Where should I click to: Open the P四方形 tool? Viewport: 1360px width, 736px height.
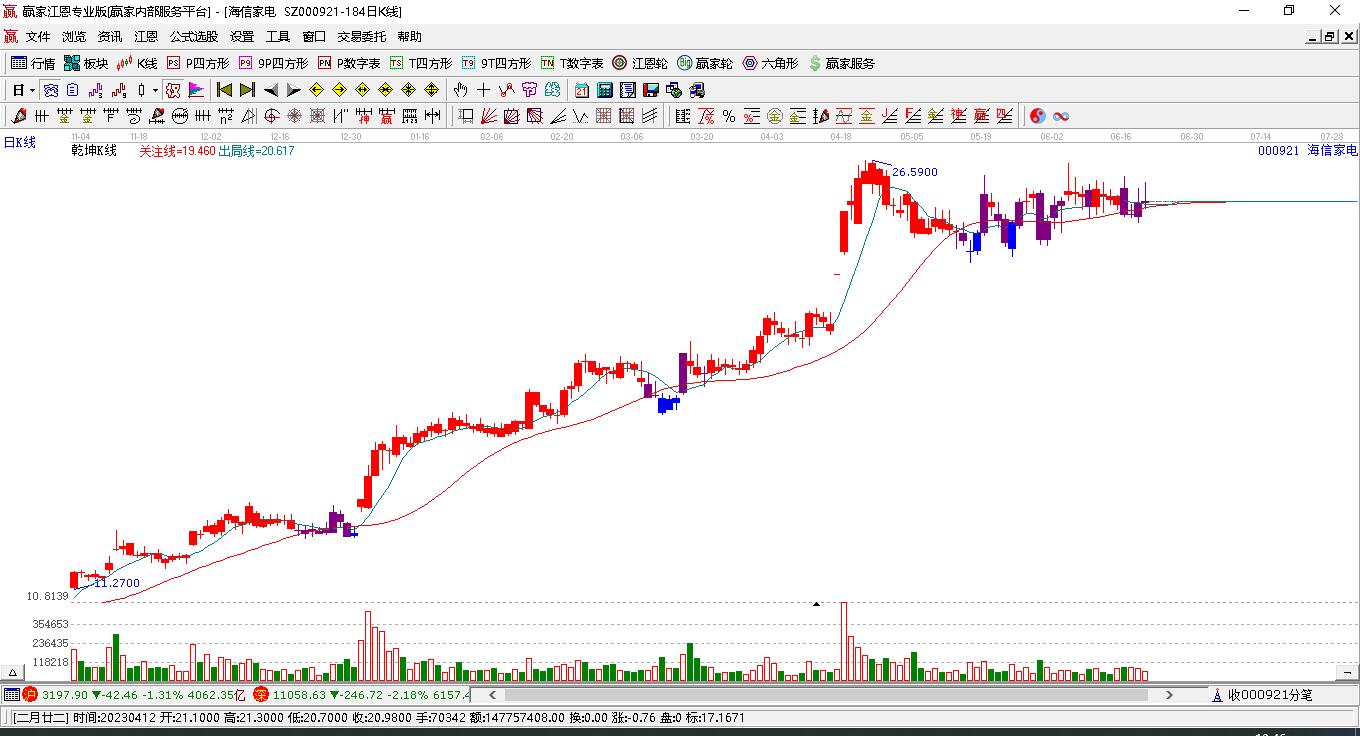pyautogui.click(x=197, y=63)
